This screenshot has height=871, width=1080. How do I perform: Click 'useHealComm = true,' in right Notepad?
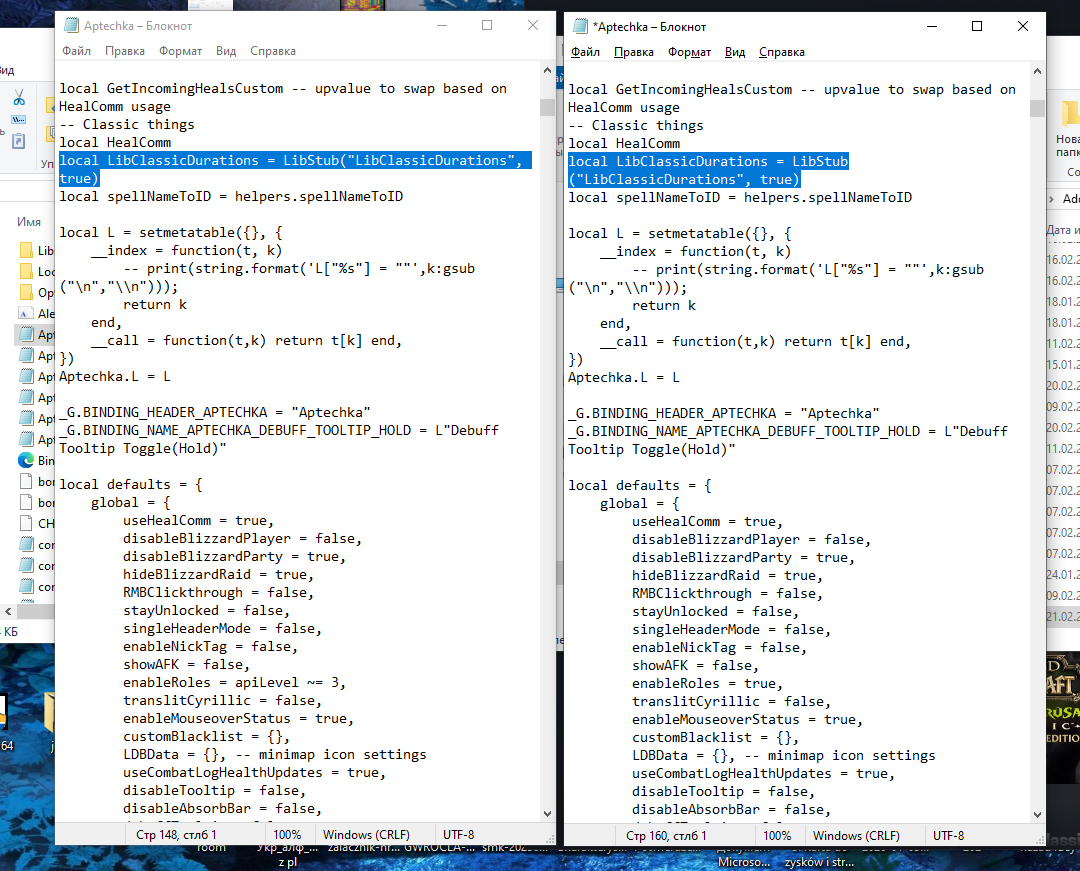(x=707, y=522)
